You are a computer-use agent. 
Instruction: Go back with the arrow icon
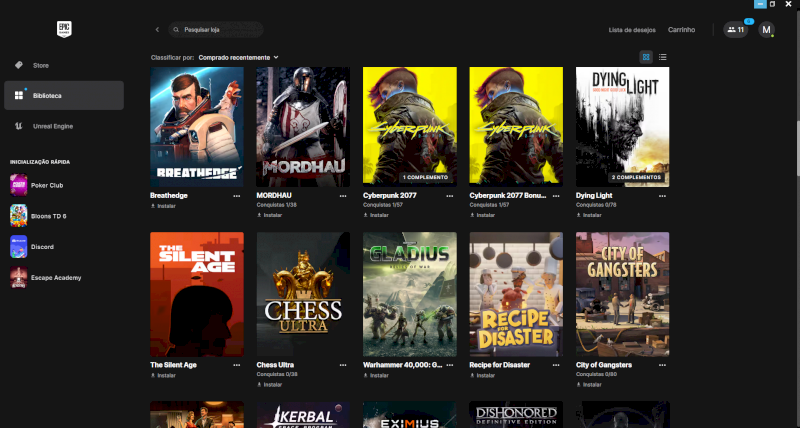[x=157, y=30]
